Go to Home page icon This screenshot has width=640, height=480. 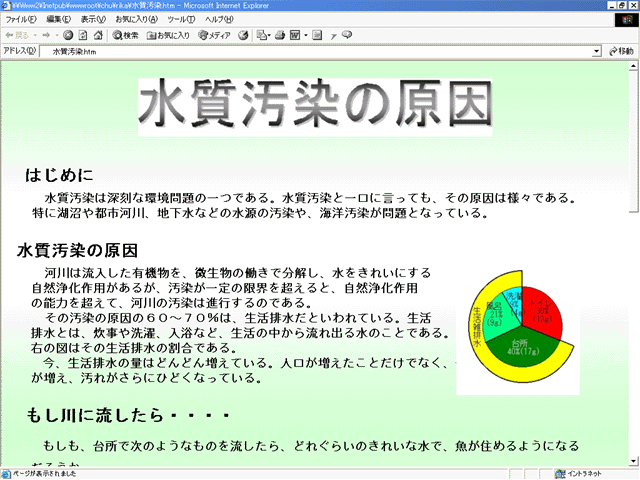click(98, 35)
